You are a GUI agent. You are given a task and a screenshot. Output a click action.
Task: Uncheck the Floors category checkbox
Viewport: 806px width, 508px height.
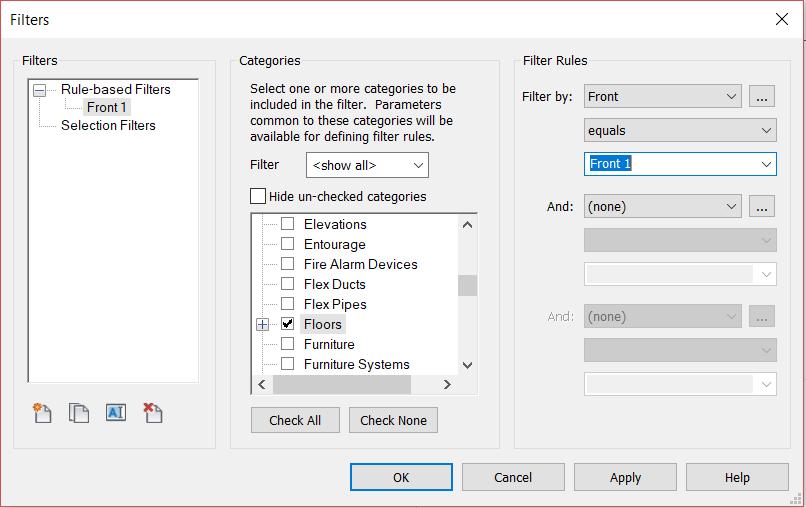point(288,324)
